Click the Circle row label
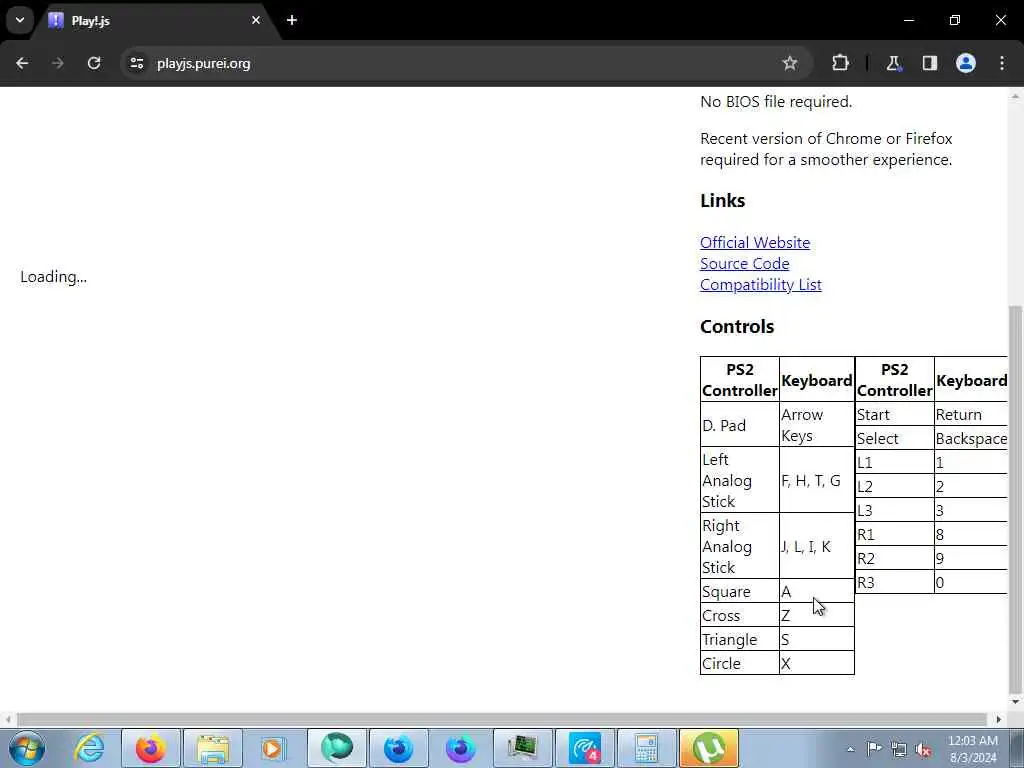This screenshot has width=1024, height=768. 739,664
